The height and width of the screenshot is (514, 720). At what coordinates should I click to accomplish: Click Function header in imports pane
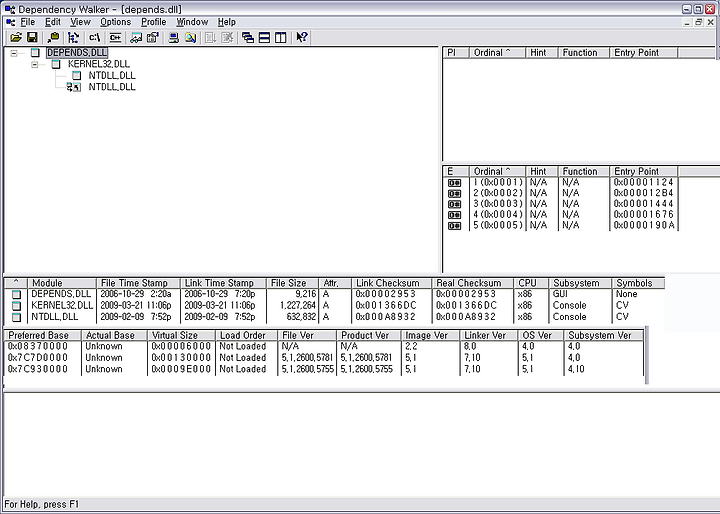tap(584, 53)
